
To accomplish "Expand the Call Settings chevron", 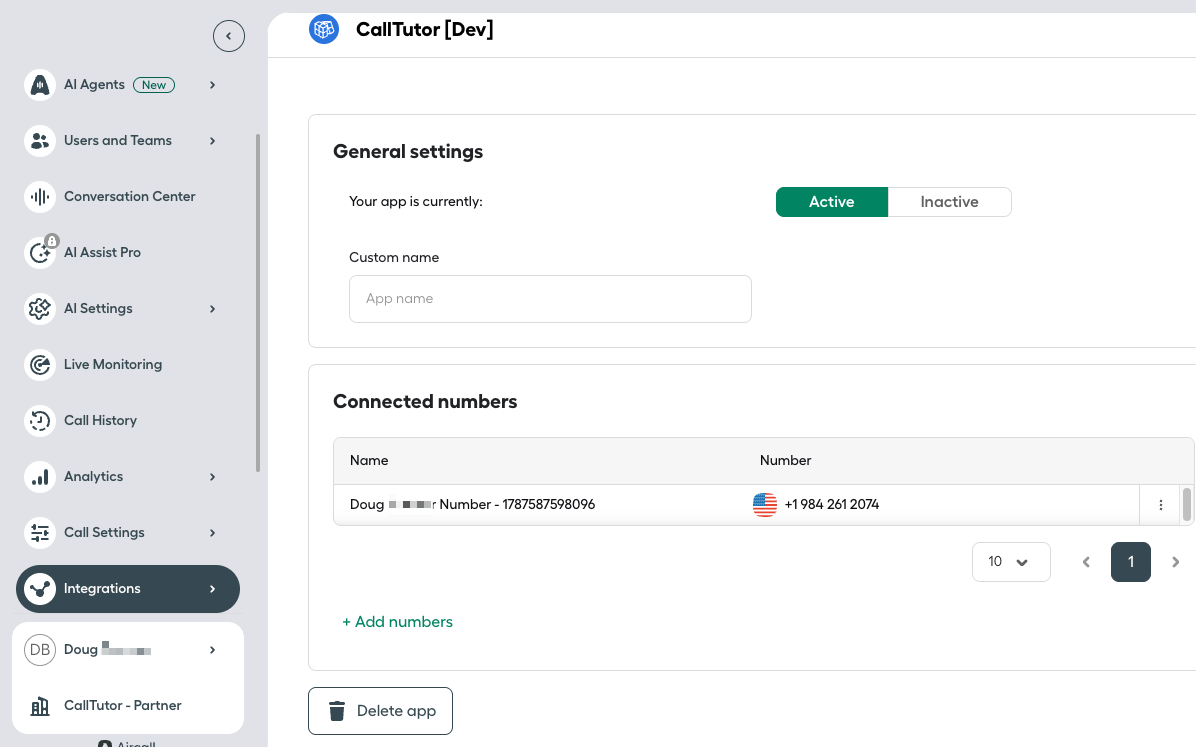I will point(213,533).
